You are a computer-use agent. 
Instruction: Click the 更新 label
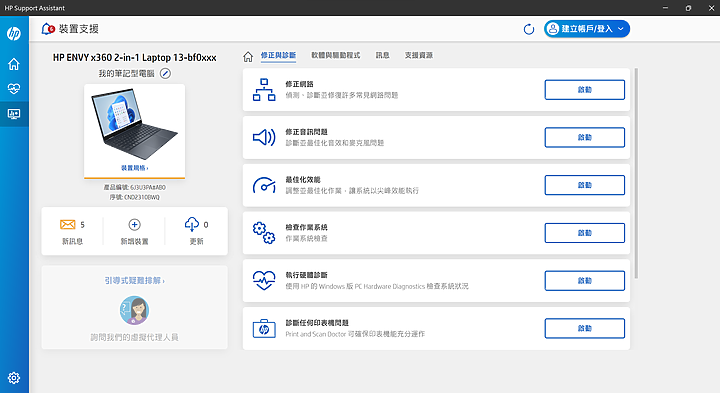197,241
